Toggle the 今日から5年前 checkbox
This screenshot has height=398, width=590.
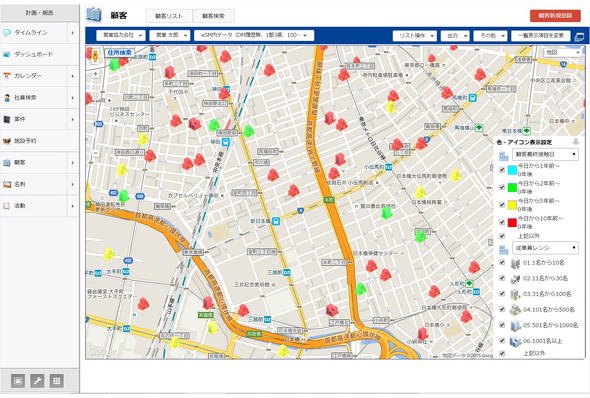click(x=502, y=205)
